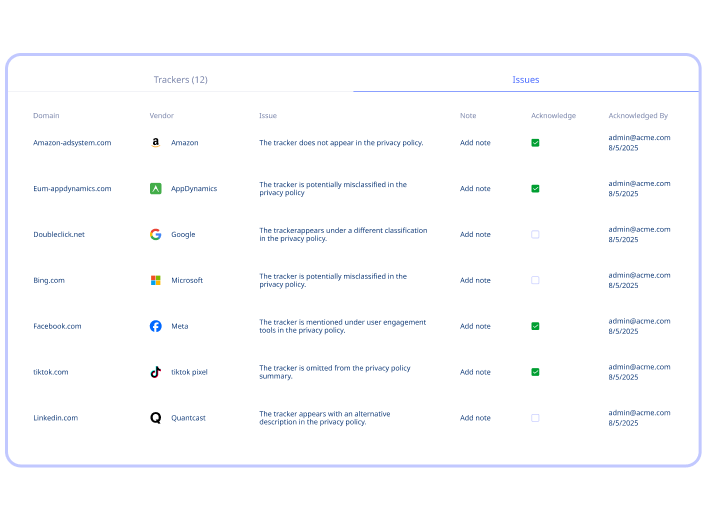Click the Quantcast logo icon
Screen dimensions: 707x521
pos(156,418)
